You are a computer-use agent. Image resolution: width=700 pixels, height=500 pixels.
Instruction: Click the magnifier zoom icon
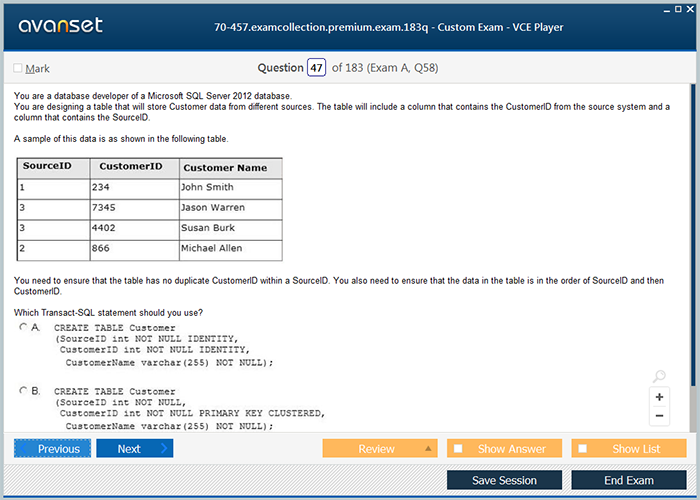(x=659, y=376)
